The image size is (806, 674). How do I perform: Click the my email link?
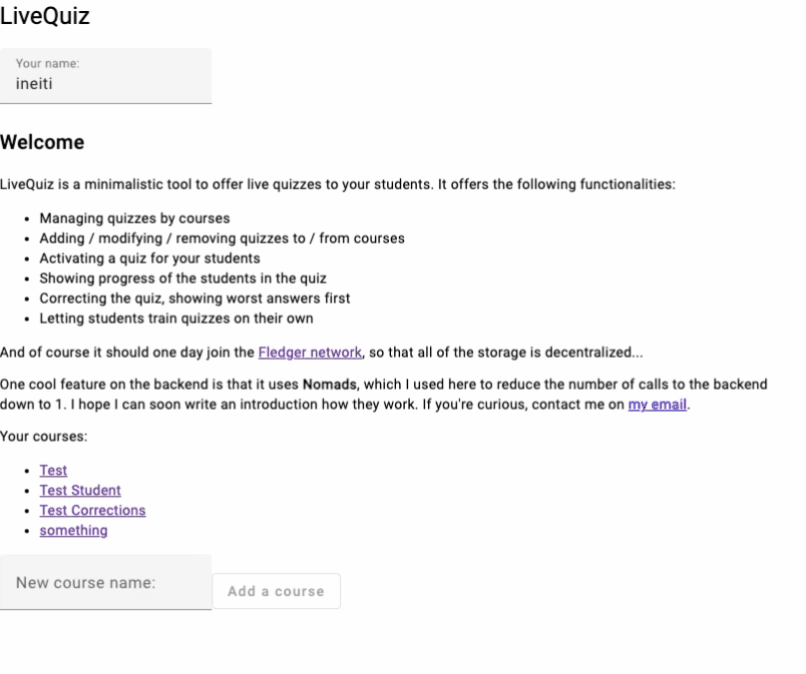click(657, 404)
